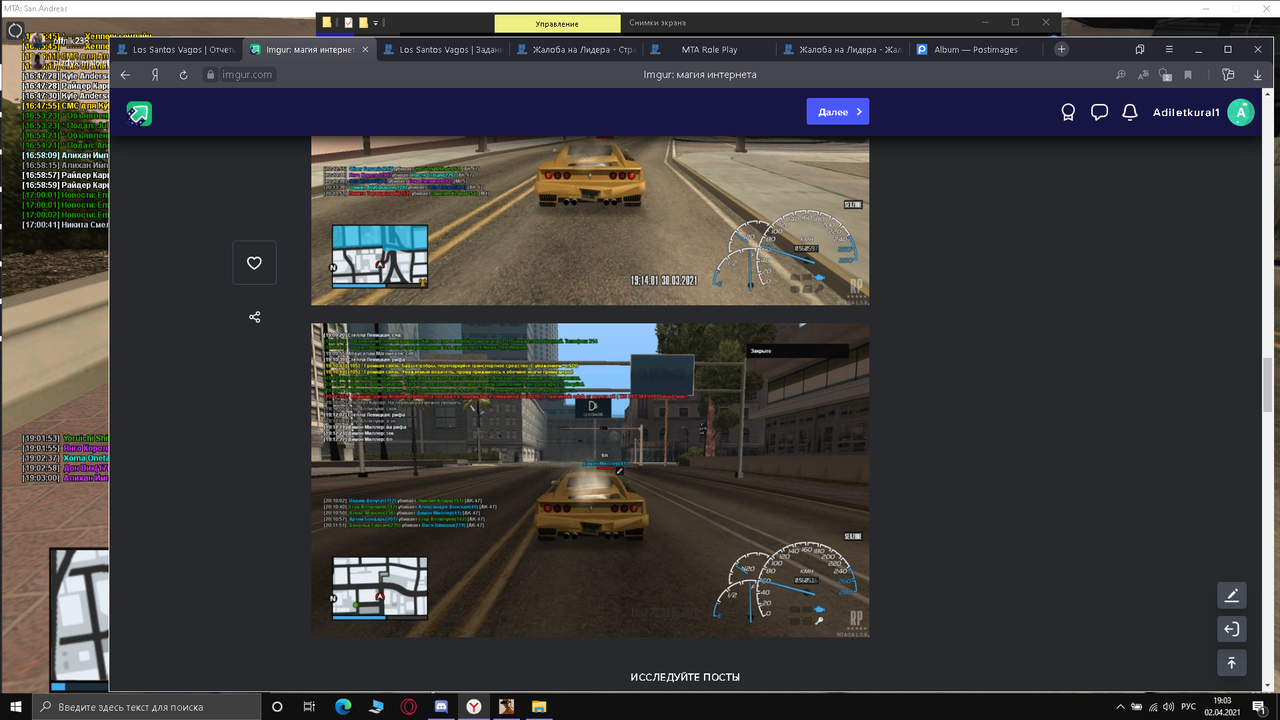Go back in browser
Image resolution: width=1280 pixels, height=720 pixels.
click(125, 75)
